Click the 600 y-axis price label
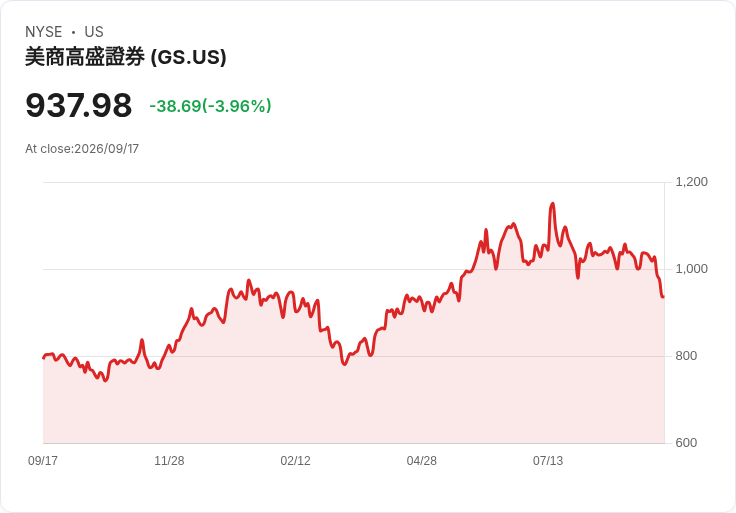736x513 pixels. [x=686, y=443]
